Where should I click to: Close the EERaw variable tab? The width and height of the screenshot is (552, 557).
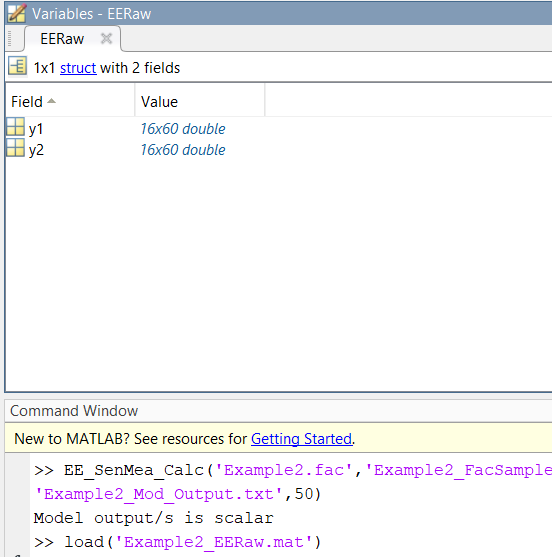[106, 38]
